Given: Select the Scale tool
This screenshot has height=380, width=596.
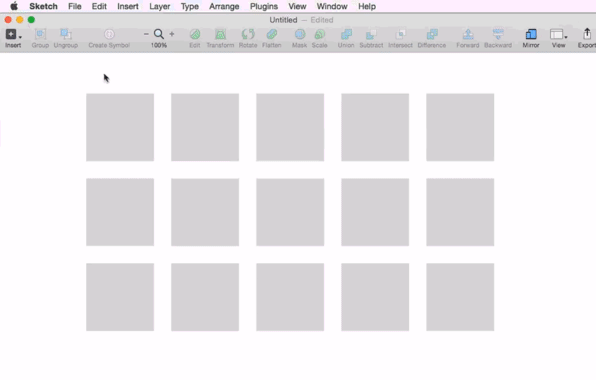Looking at the screenshot, I should click(320, 34).
